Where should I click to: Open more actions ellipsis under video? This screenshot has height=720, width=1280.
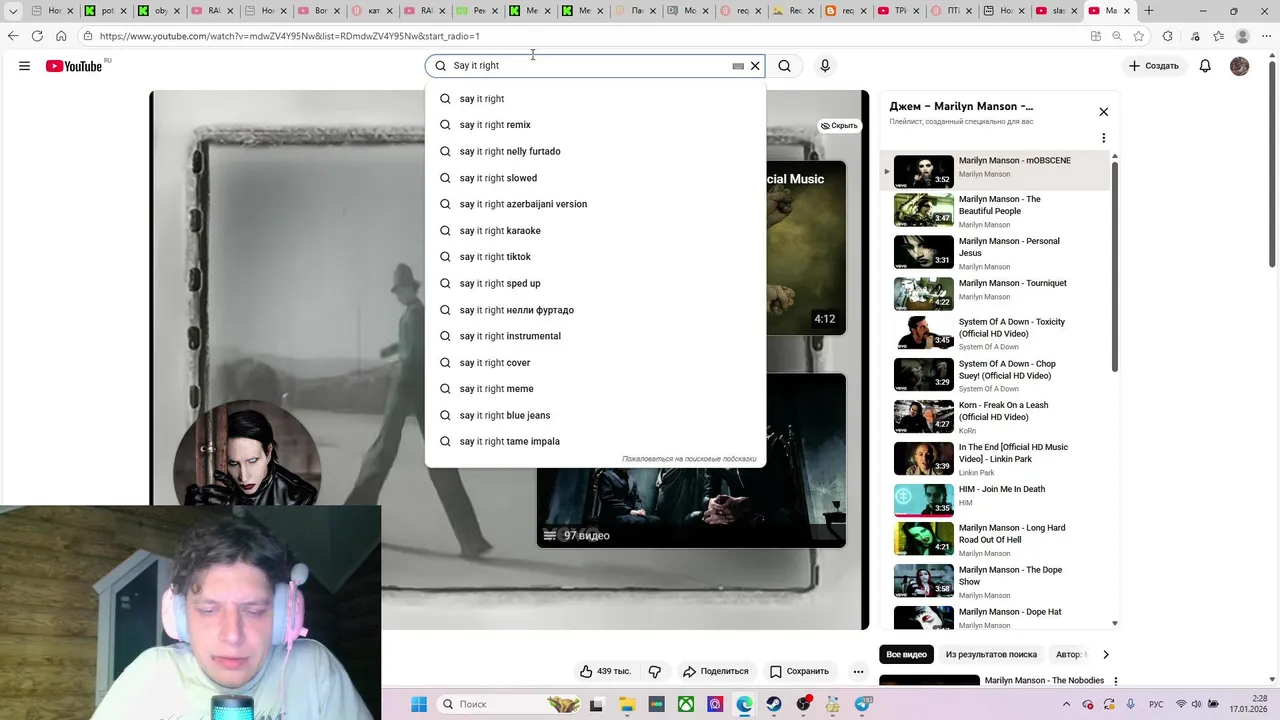858,671
